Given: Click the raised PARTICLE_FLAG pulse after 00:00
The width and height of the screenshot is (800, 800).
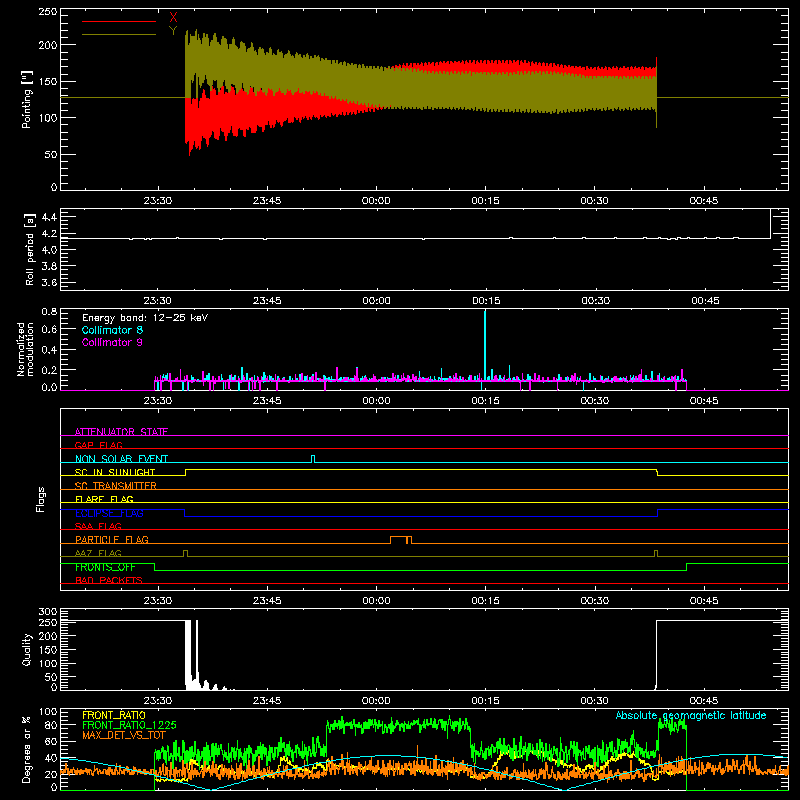Looking at the screenshot, I should tap(401, 539).
